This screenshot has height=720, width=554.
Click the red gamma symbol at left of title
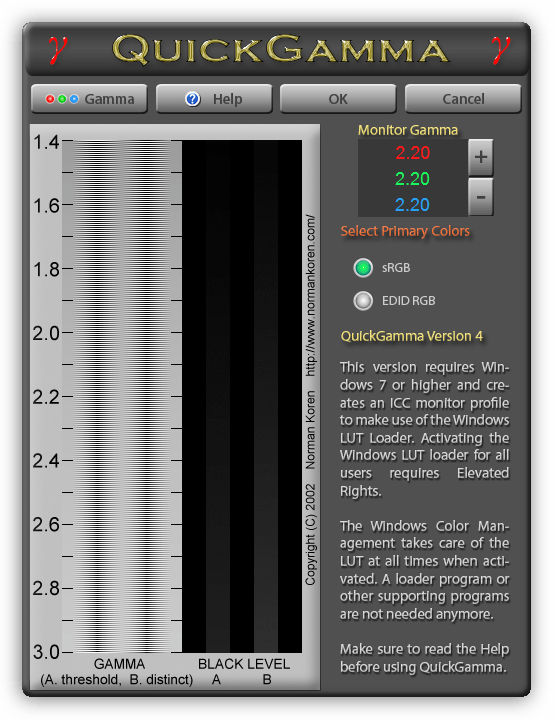[58, 49]
